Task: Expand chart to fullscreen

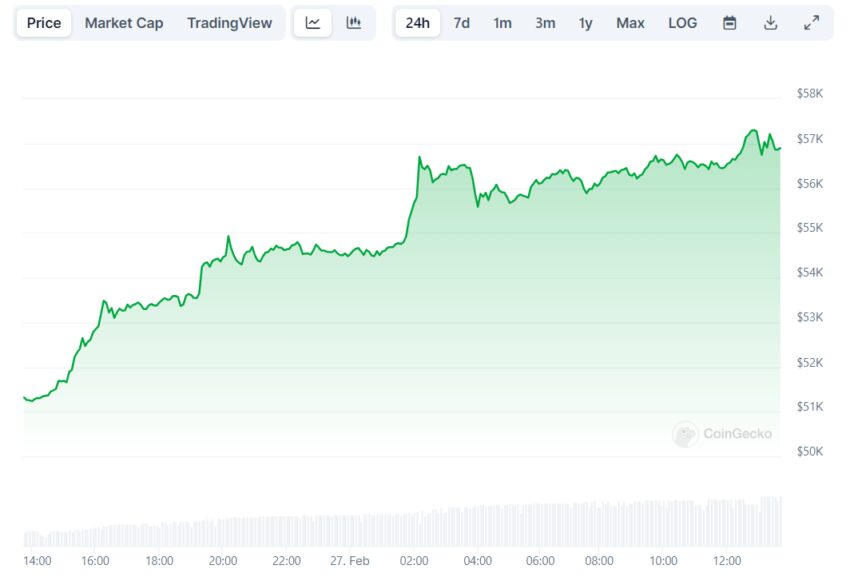Action: [812, 23]
